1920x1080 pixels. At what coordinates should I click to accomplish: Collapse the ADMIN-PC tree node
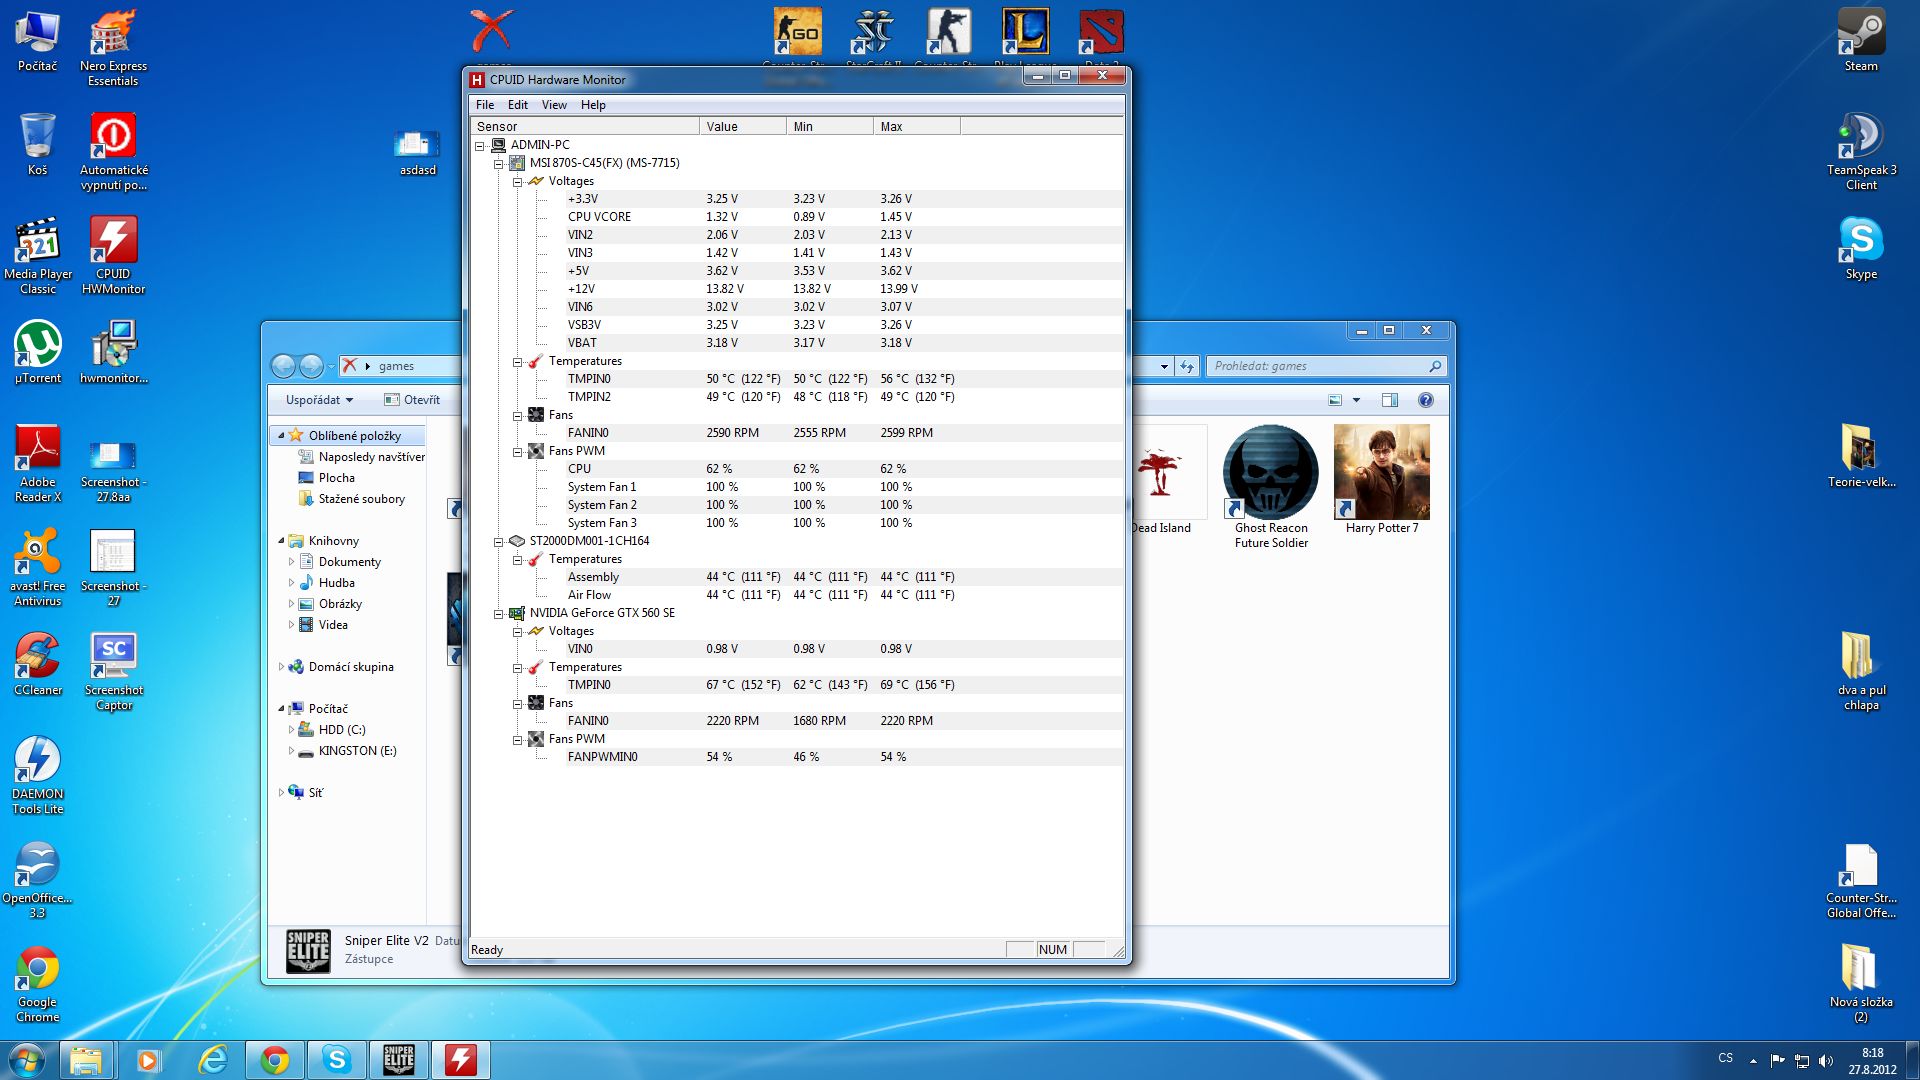click(480, 146)
